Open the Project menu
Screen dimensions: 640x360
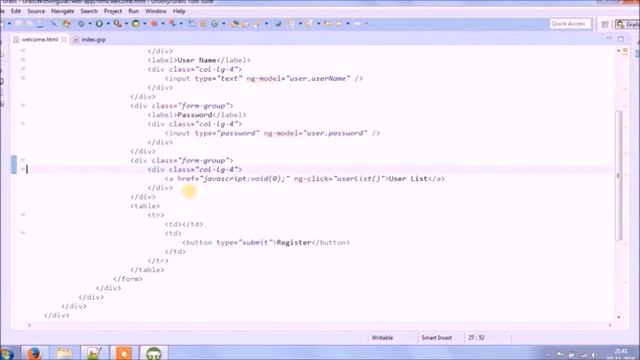(x=113, y=11)
